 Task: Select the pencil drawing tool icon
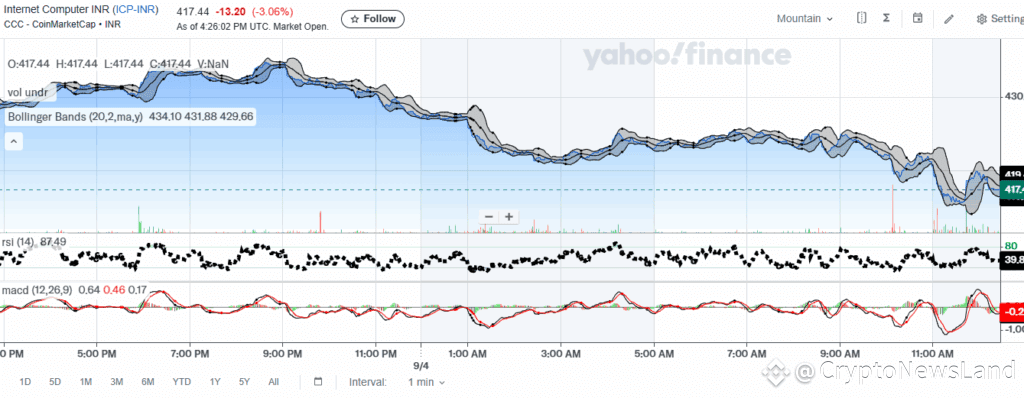coord(949,19)
